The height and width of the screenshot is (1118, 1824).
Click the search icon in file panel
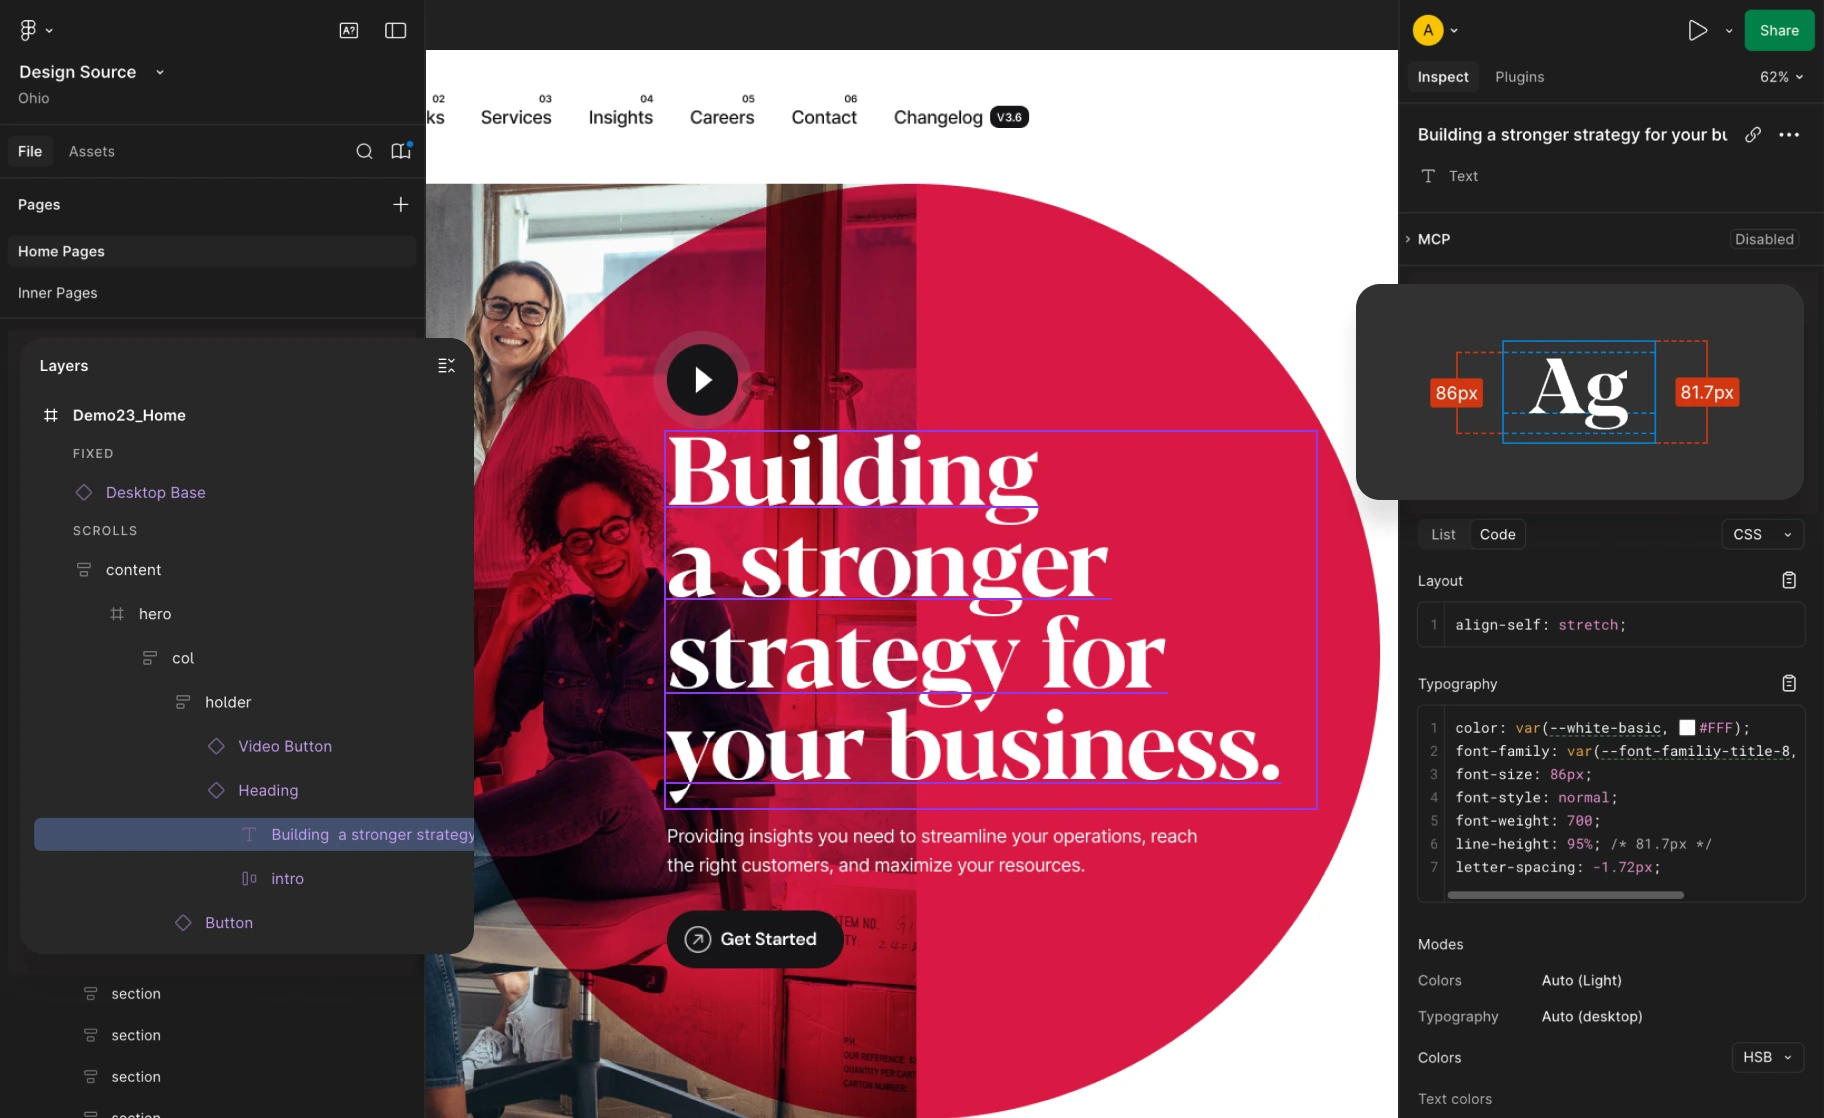(365, 151)
